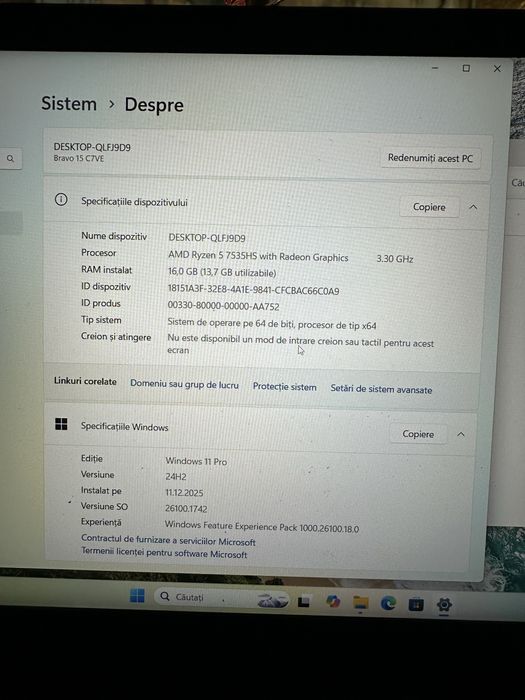Open Contractul de furnizare a serviciilor Microsoft
Viewport: 525px width, 700px height.
[168, 540]
